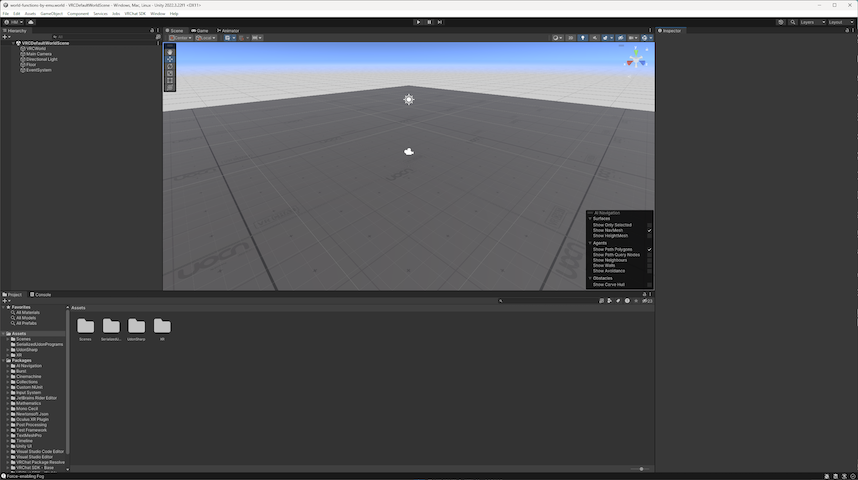
Task: Select the Hand view tool
Action: click(x=170, y=52)
